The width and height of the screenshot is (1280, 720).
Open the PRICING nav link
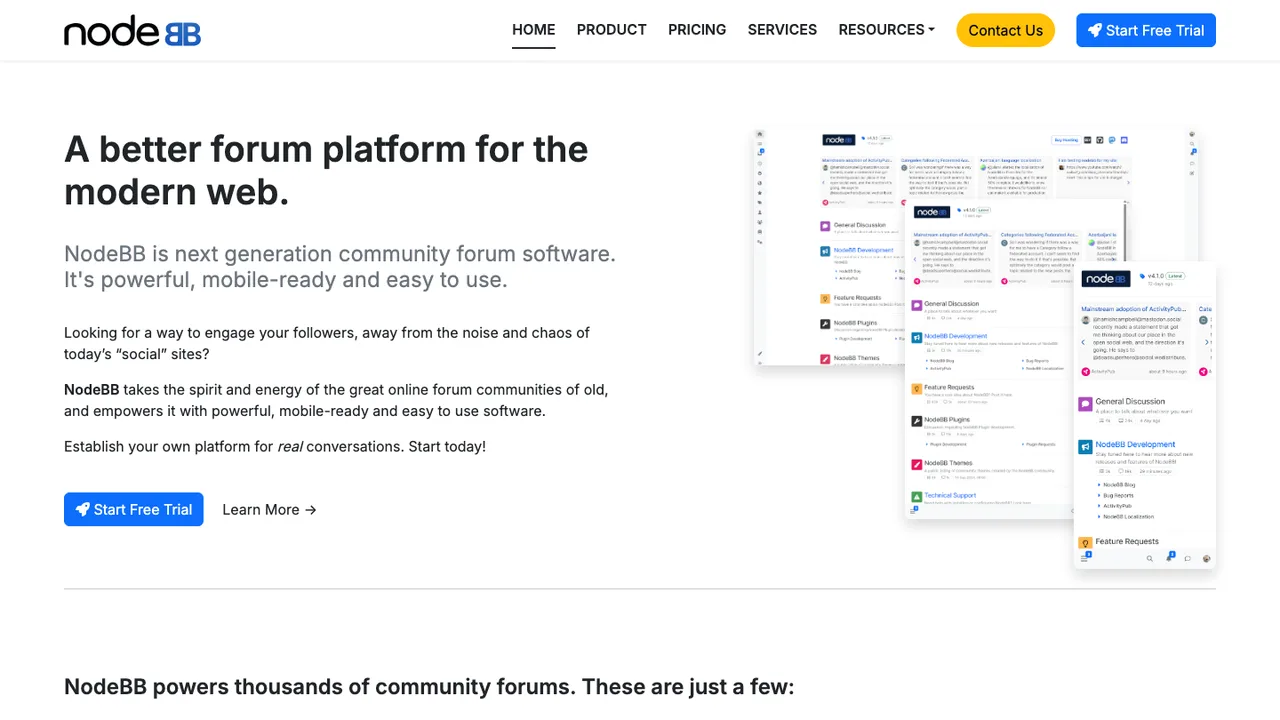[x=697, y=30]
